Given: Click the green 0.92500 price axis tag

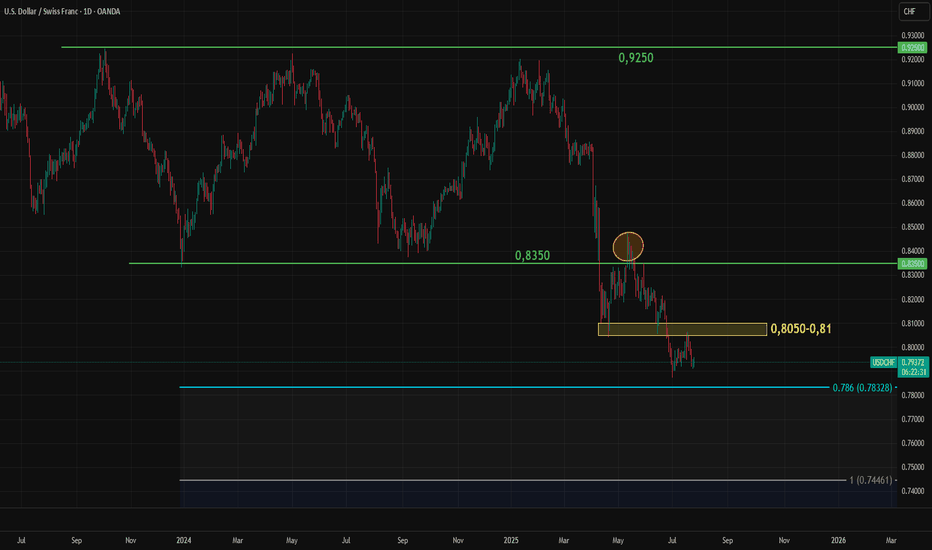Looking at the screenshot, I should pos(912,48).
